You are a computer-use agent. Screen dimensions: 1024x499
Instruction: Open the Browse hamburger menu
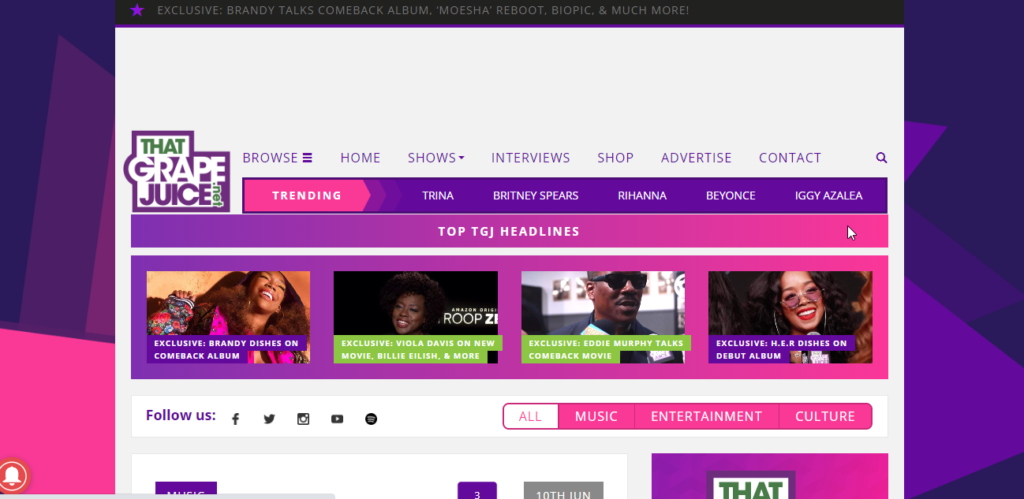(277, 157)
